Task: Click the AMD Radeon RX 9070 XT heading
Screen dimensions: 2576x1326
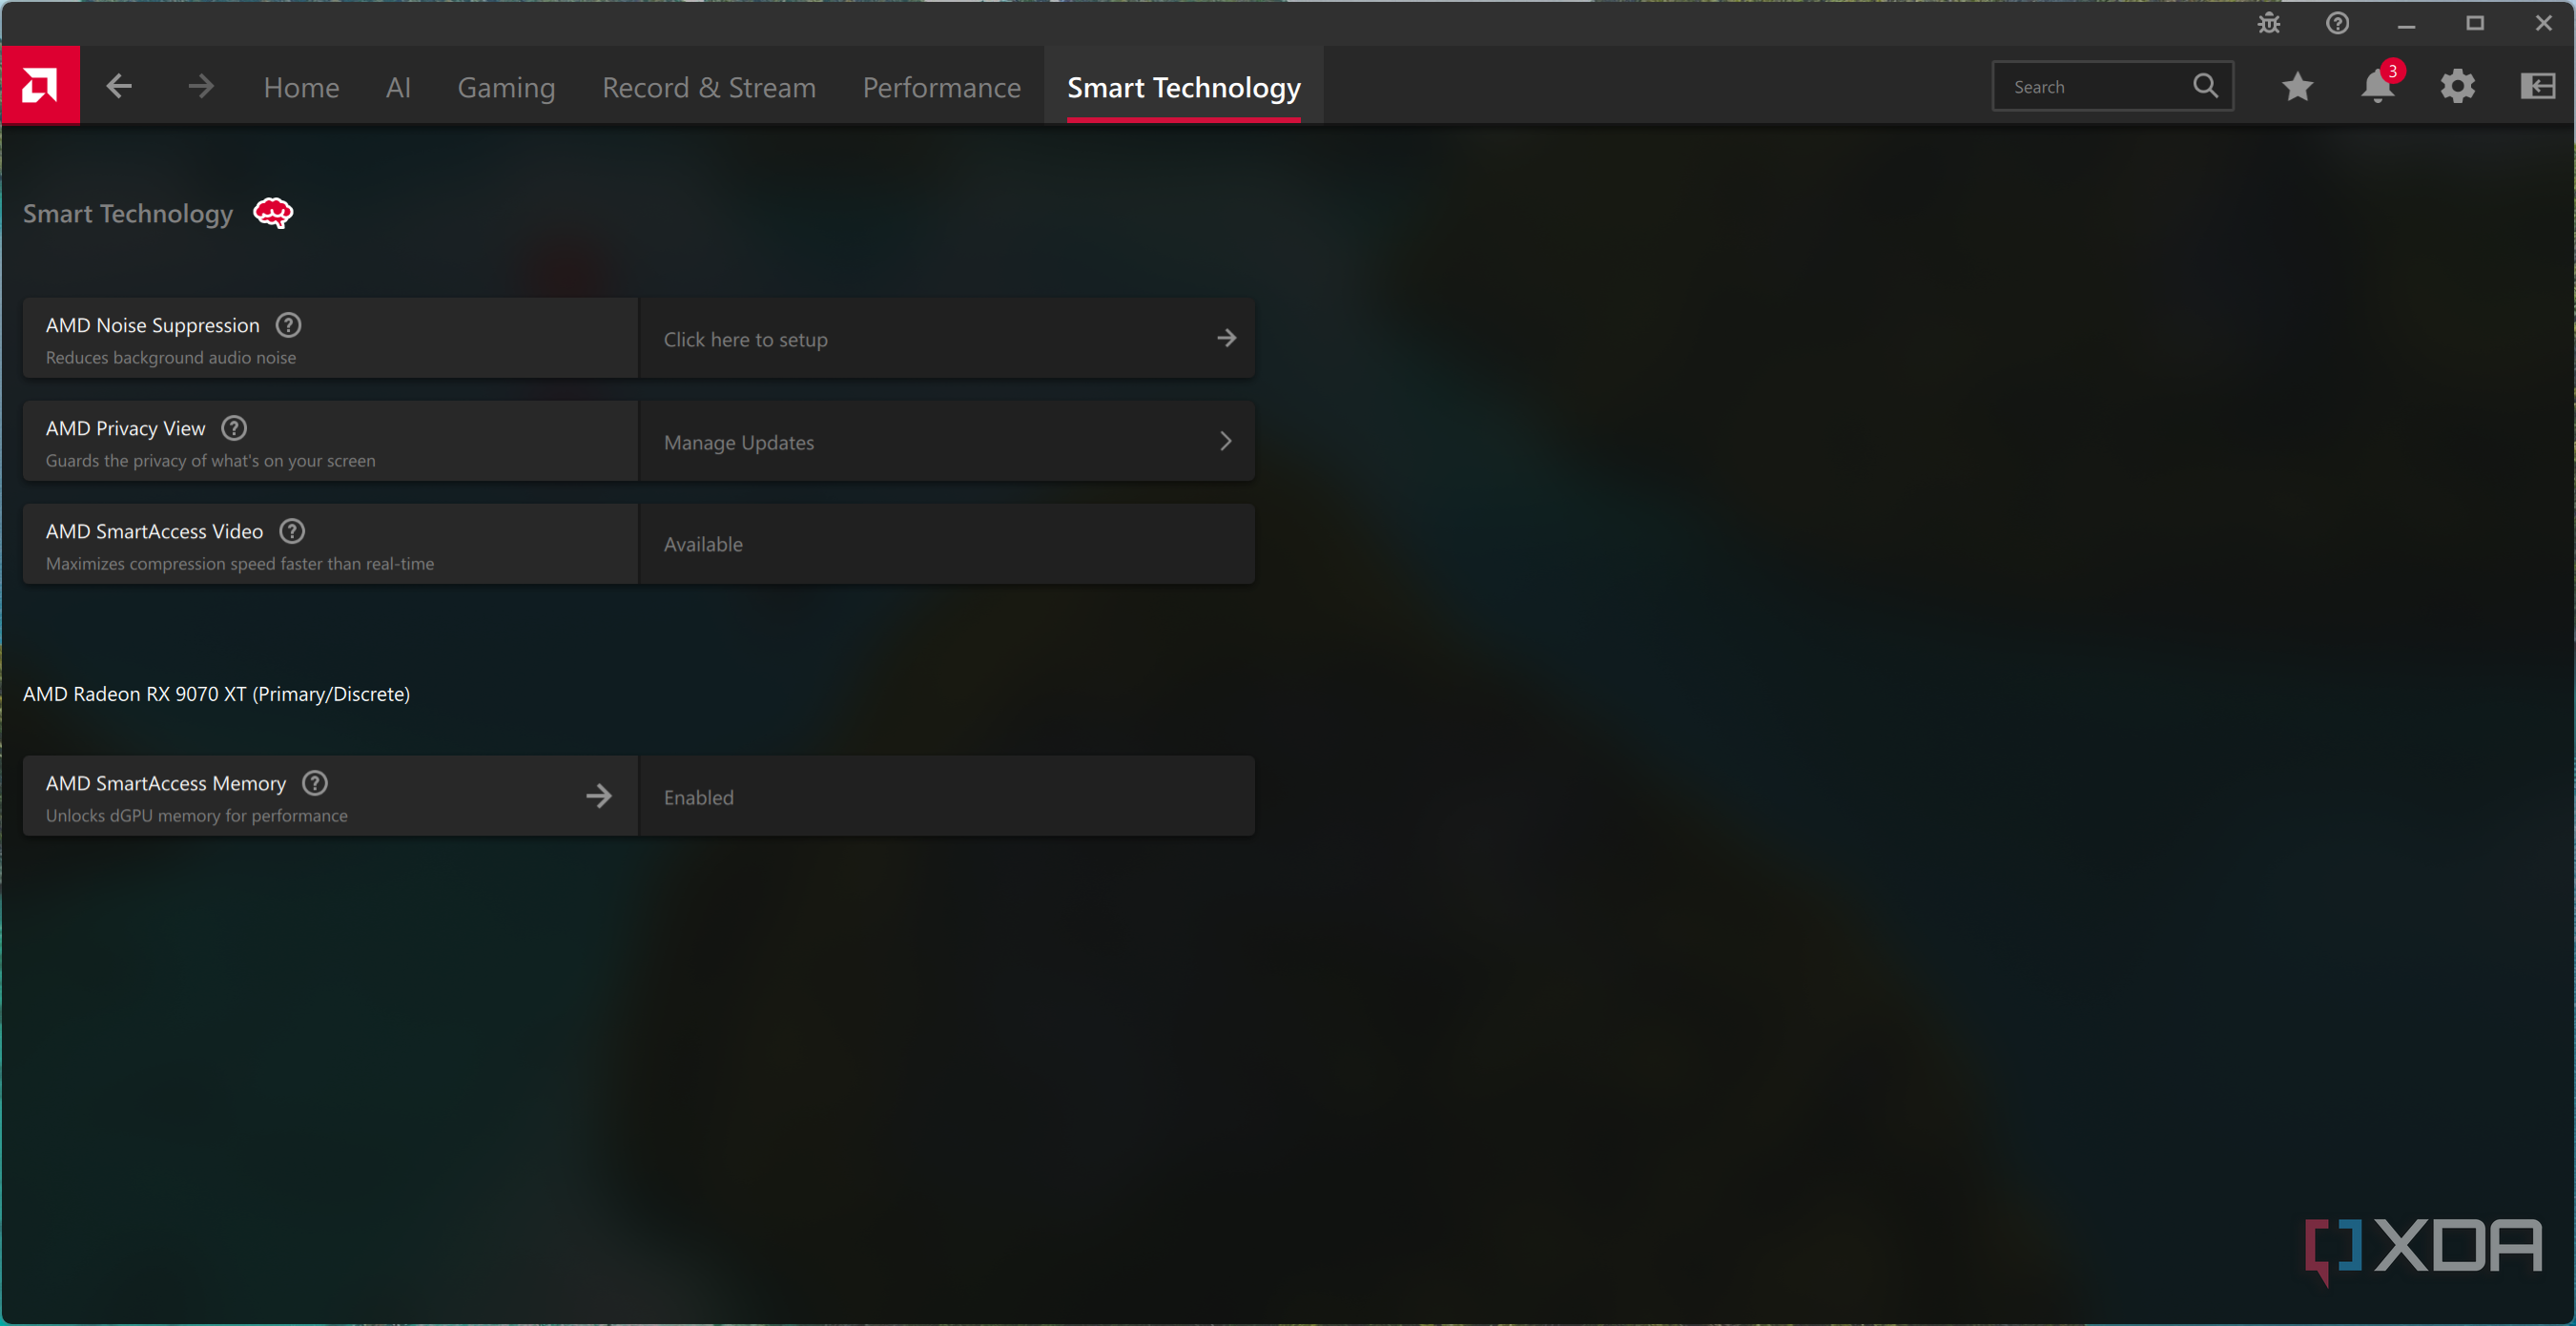Action: point(217,694)
